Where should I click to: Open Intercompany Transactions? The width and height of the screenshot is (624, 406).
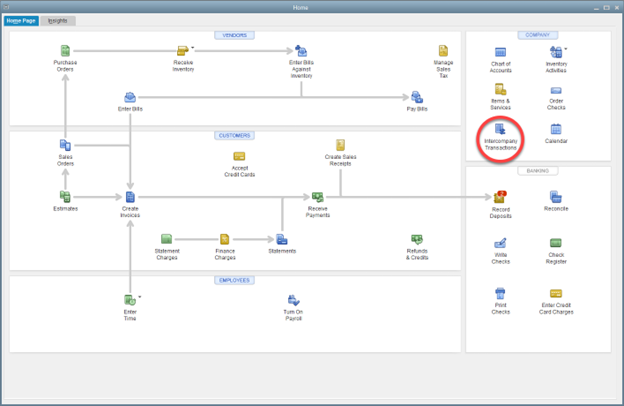click(x=500, y=130)
